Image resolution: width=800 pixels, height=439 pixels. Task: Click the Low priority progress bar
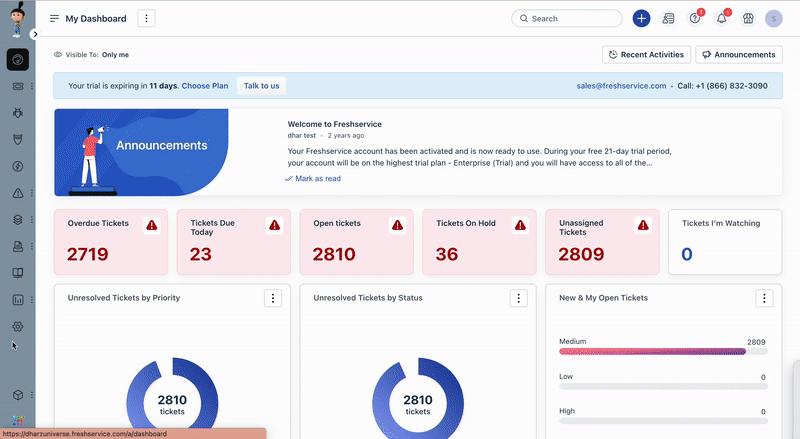click(x=663, y=386)
